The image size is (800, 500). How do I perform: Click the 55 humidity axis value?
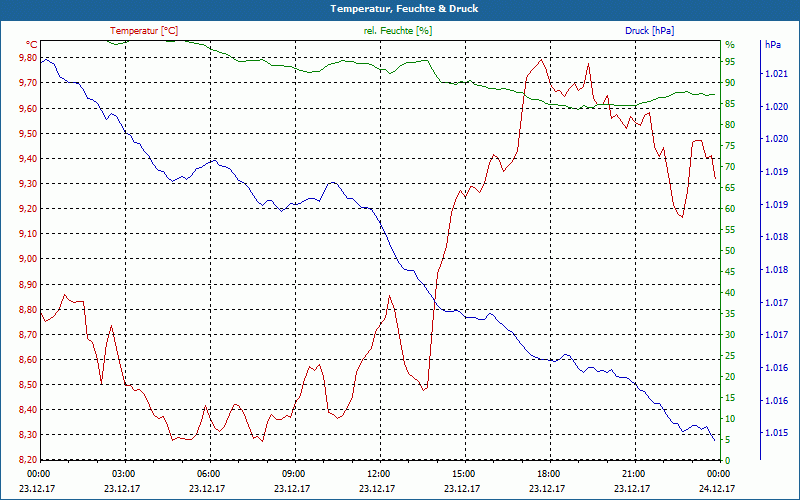click(x=730, y=230)
